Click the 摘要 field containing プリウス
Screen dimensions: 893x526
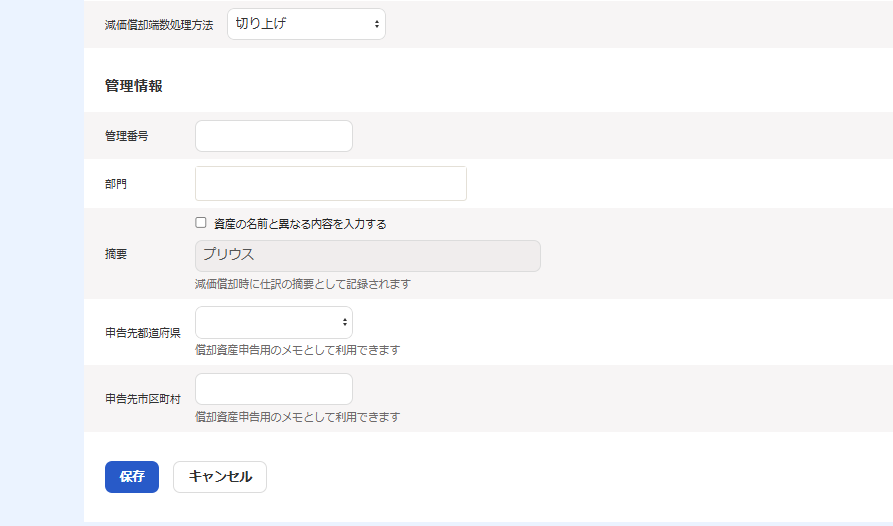tap(367, 256)
